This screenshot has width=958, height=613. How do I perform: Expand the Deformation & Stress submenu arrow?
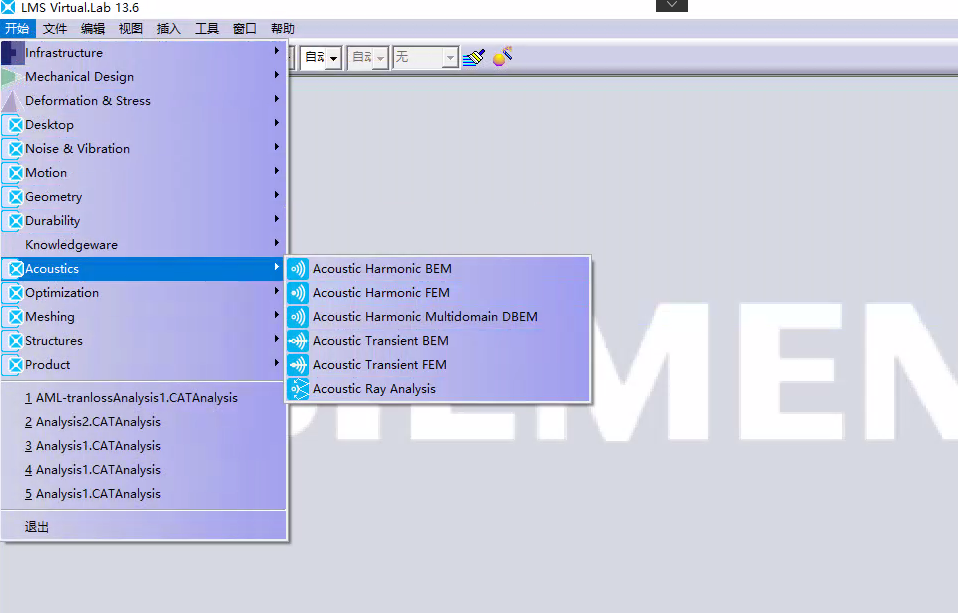click(x=277, y=98)
